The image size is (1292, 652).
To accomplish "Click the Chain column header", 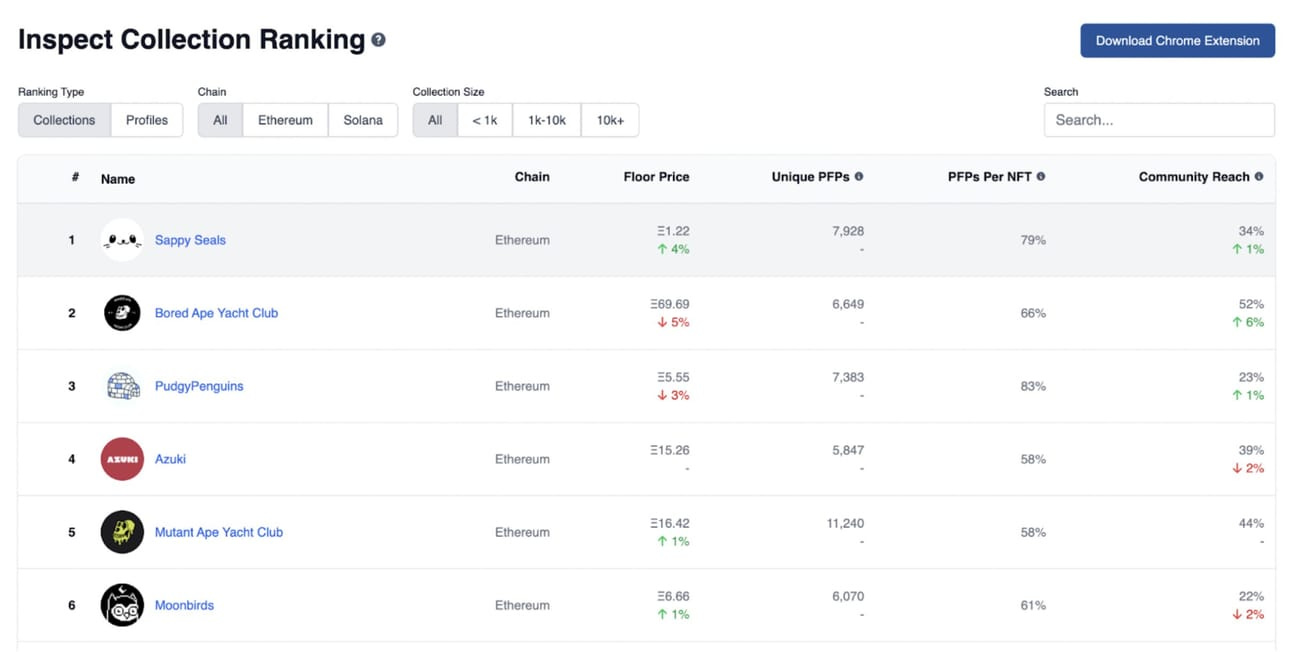I will pos(532,176).
